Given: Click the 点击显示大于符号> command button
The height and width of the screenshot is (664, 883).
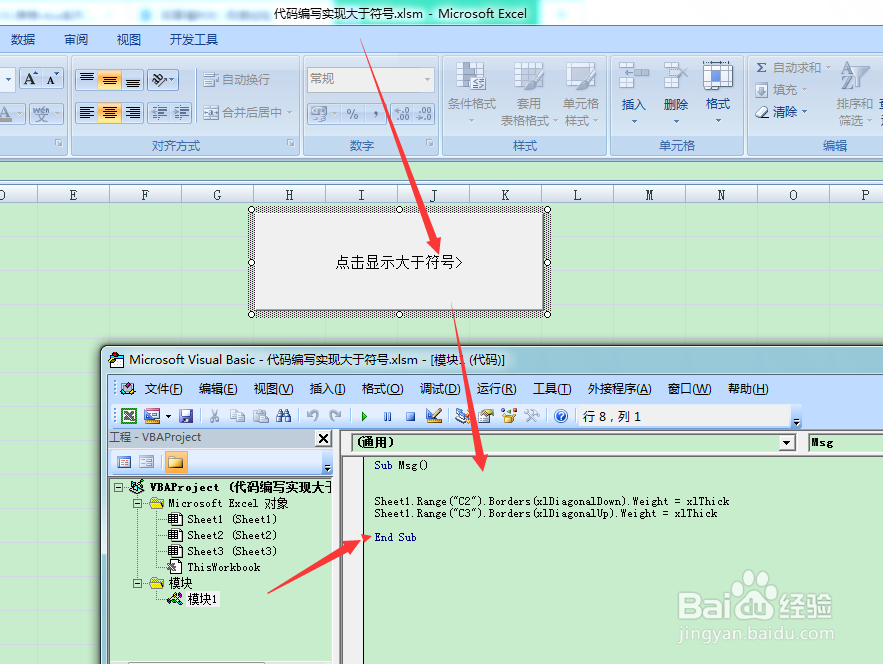Looking at the screenshot, I should [x=397, y=260].
